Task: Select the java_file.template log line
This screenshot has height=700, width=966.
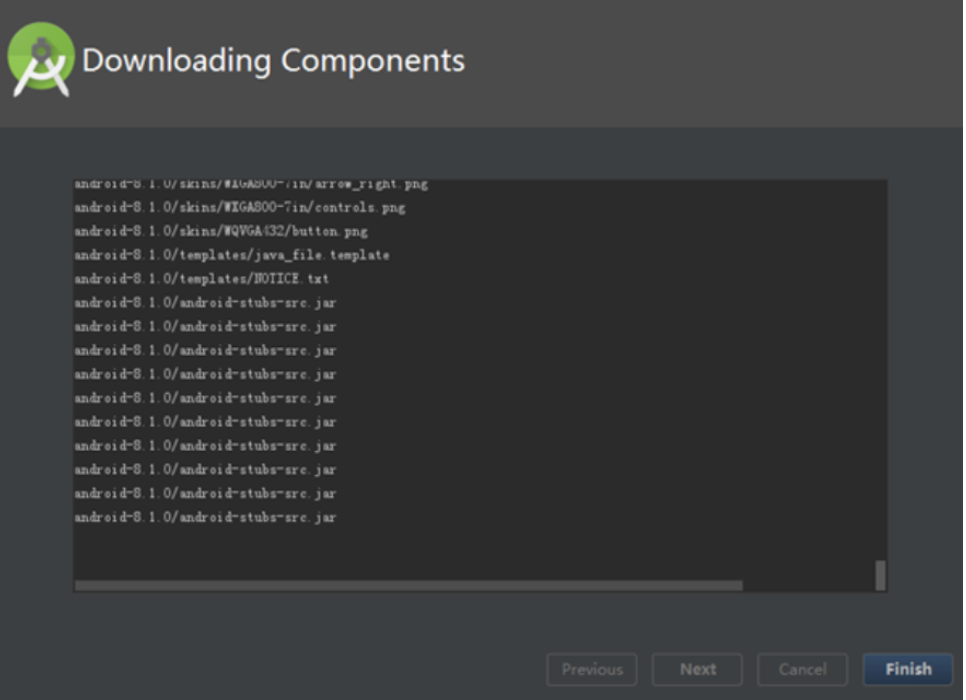Action: [x=230, y=256]
